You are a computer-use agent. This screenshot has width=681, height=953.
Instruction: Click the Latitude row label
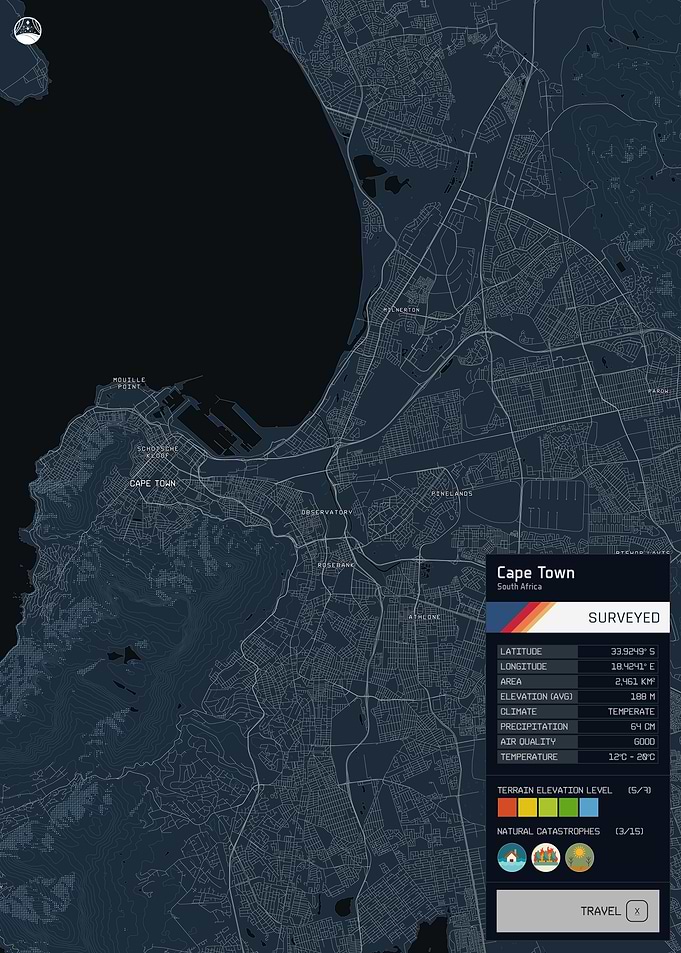click(521, 652)
